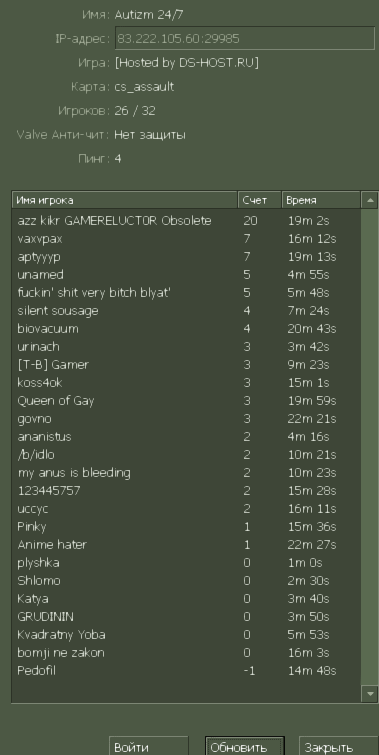Select the Anime hater player row

click(x=186, y=545)
